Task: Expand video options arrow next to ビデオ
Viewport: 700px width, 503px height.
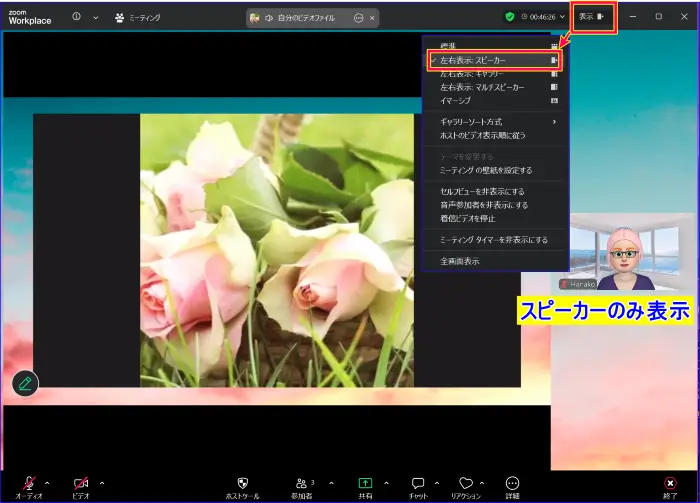Action: (102, 482)
